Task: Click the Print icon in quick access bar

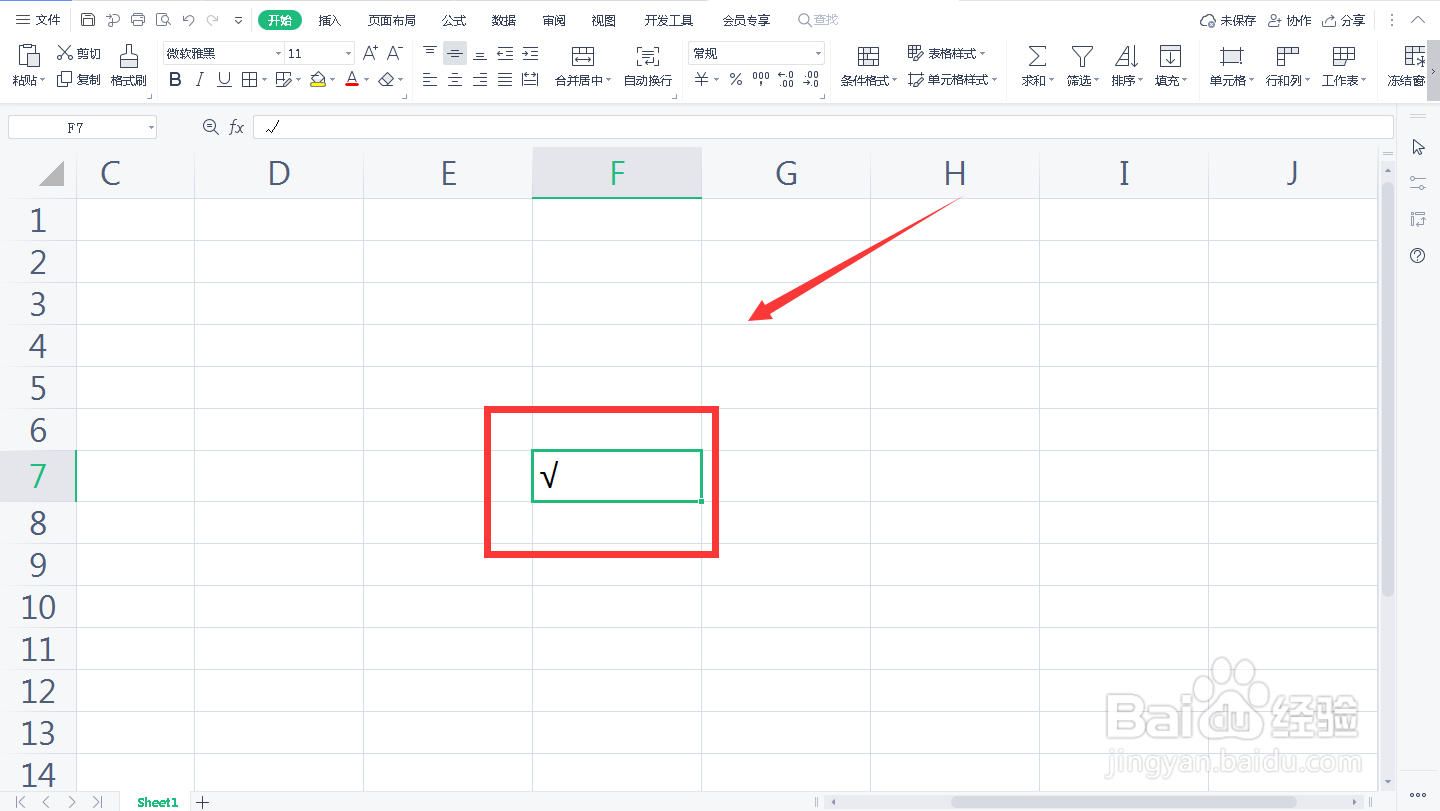Action: coord(138,20)
